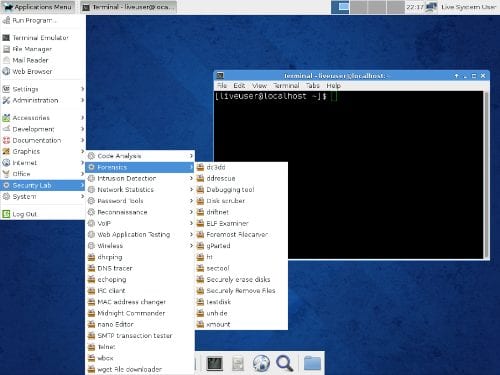Expand Password Tools submenu
Viewport: 500px width, 375px height.
click(140, 201)
